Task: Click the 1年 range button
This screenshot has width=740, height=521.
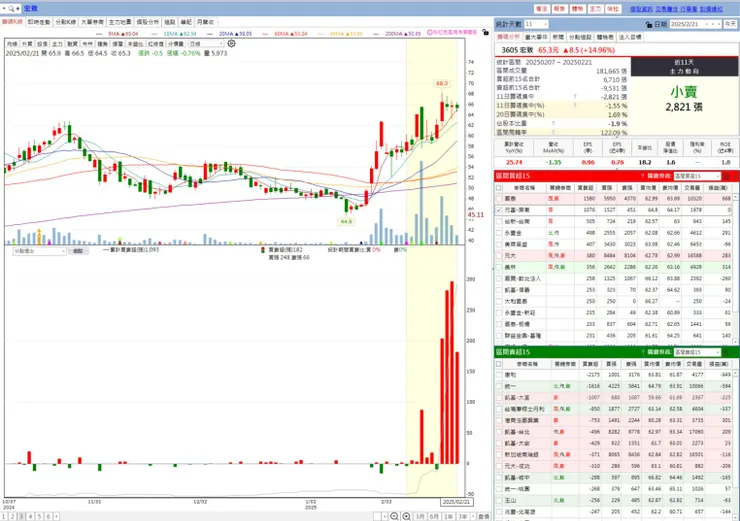Action: point(449,516)
